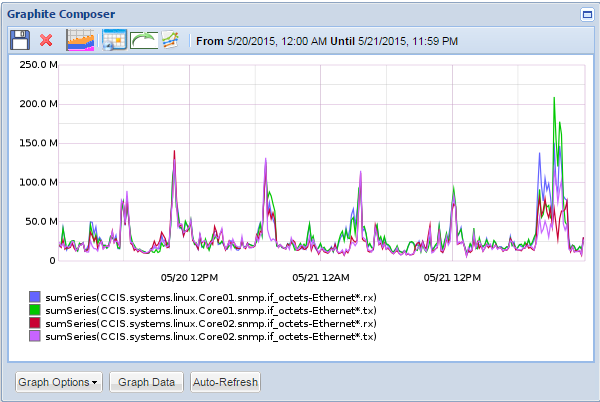Click the line chart with pencil icon
Image resolution: width=600 pixels, height=402 pixels.
172,40
